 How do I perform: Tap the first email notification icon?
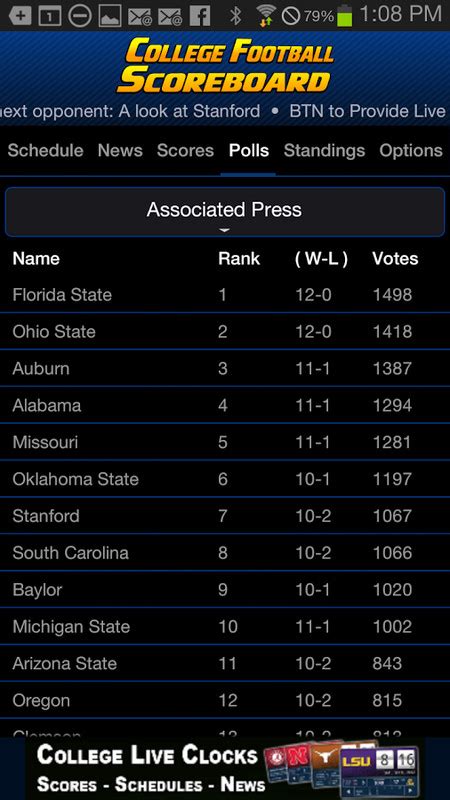pos(140,16)
